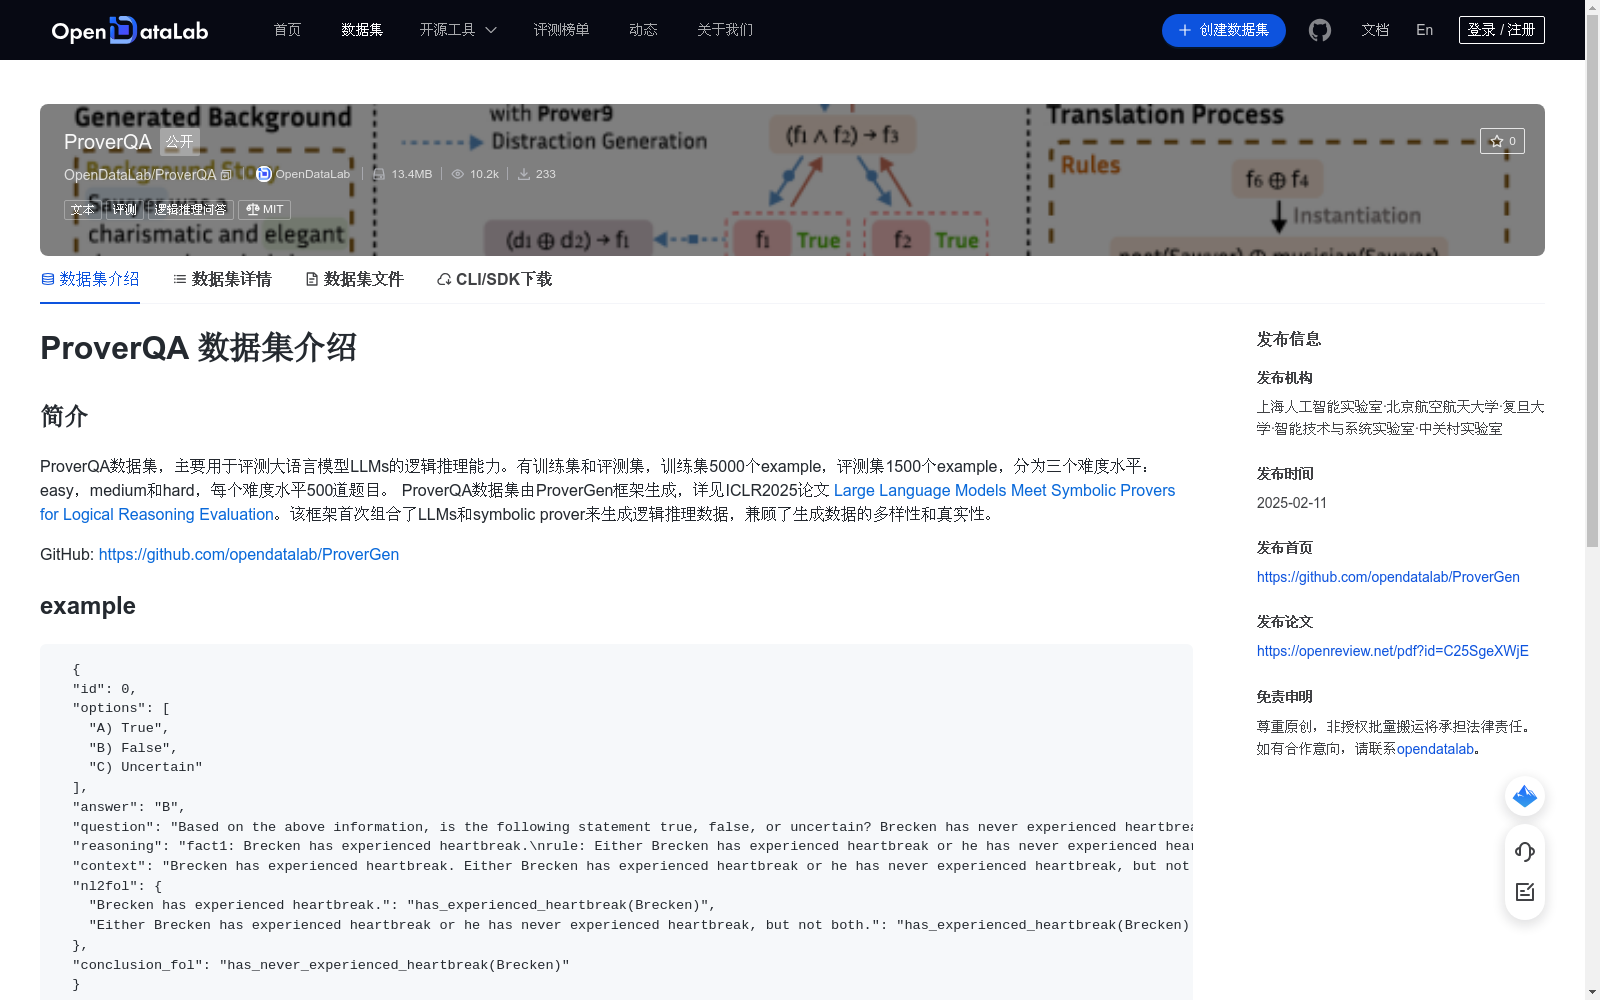1600x1000 pixels.
Task: Copy the OpenDataLab/ProverQA path icon
Action: 226,175
